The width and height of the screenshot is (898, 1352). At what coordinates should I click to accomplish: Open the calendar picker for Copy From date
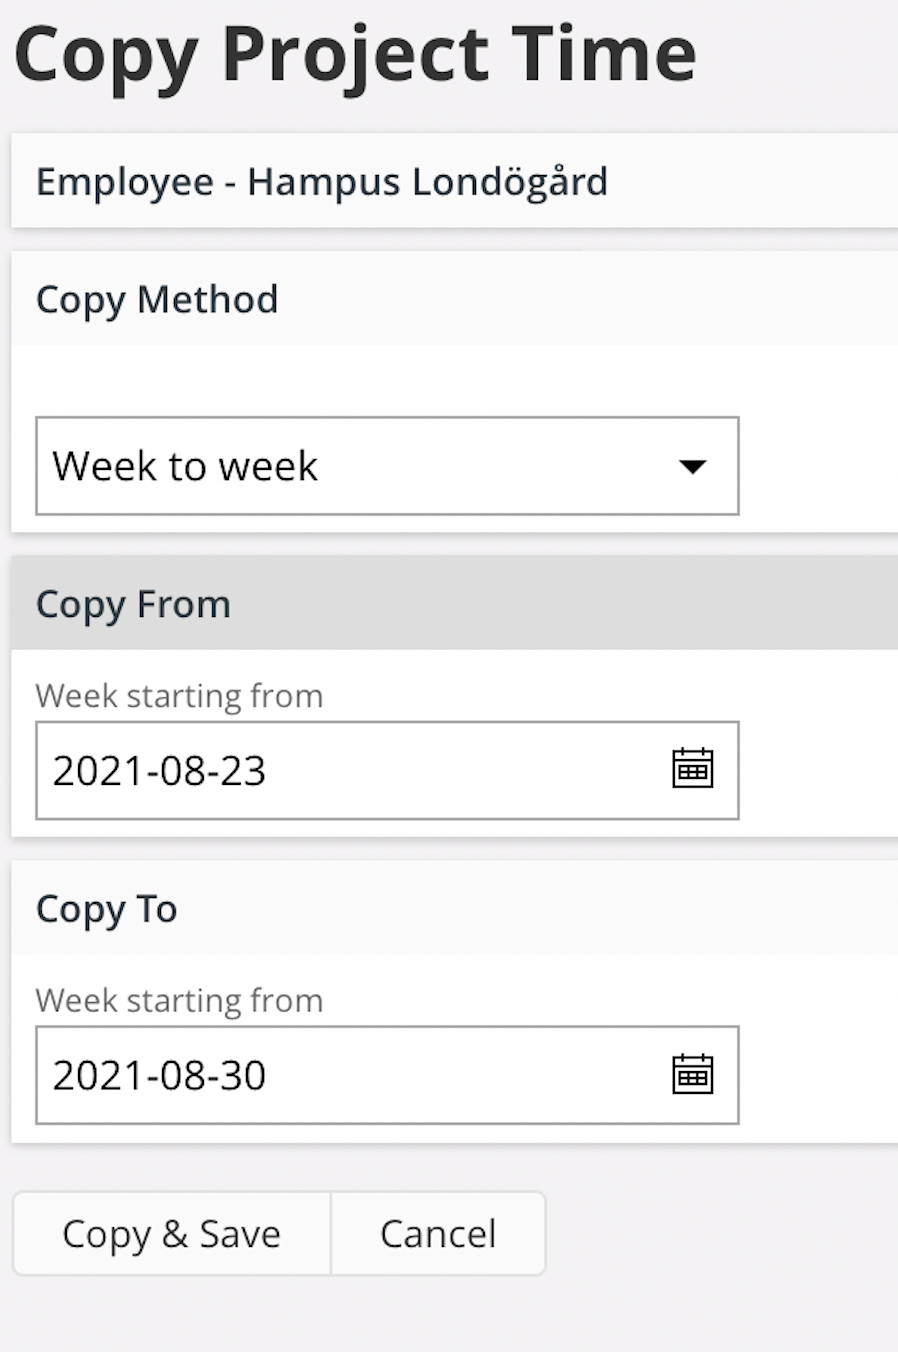click(x=692, y=769)
